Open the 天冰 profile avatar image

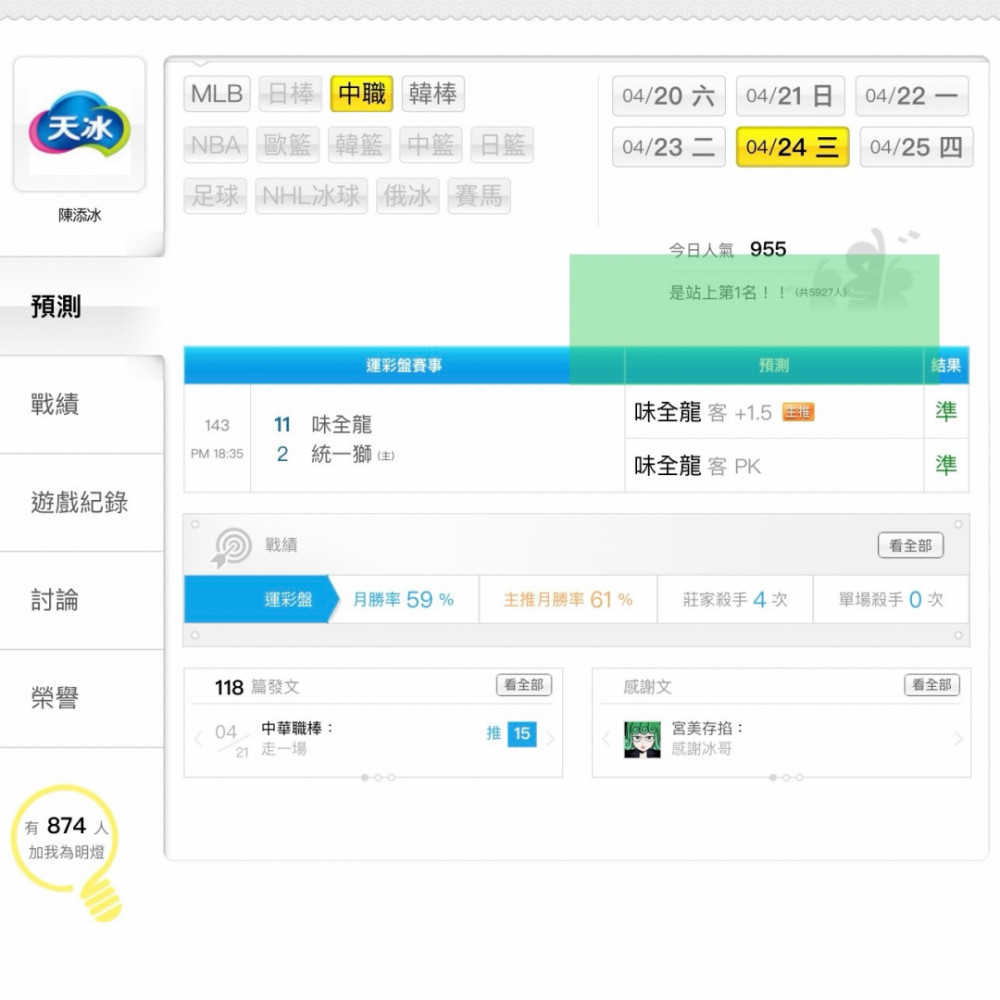pos(80,124)
